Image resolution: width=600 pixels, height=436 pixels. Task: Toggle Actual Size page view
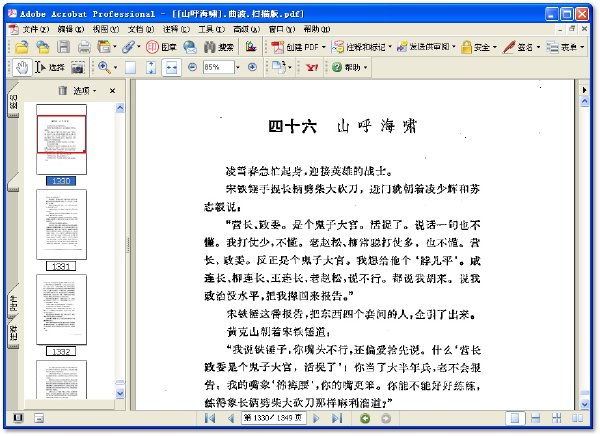coord(130,68)
